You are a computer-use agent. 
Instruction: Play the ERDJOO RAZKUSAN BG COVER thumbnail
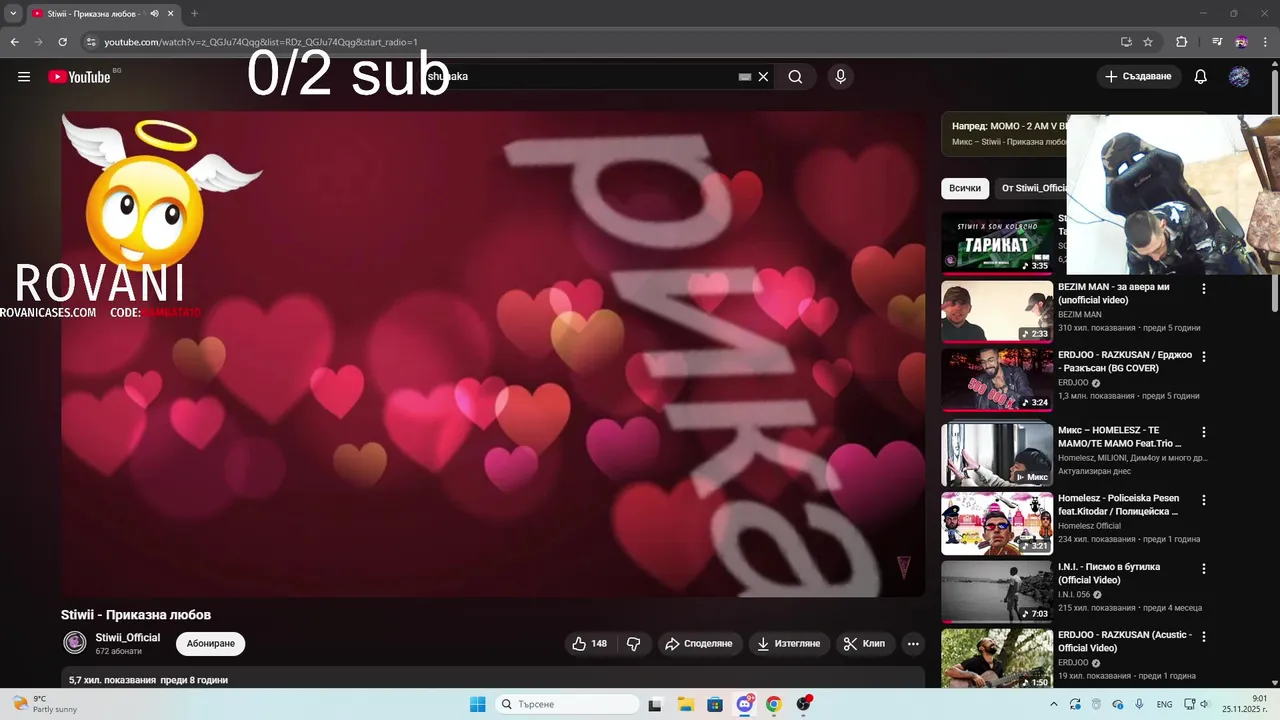point(997,379)
